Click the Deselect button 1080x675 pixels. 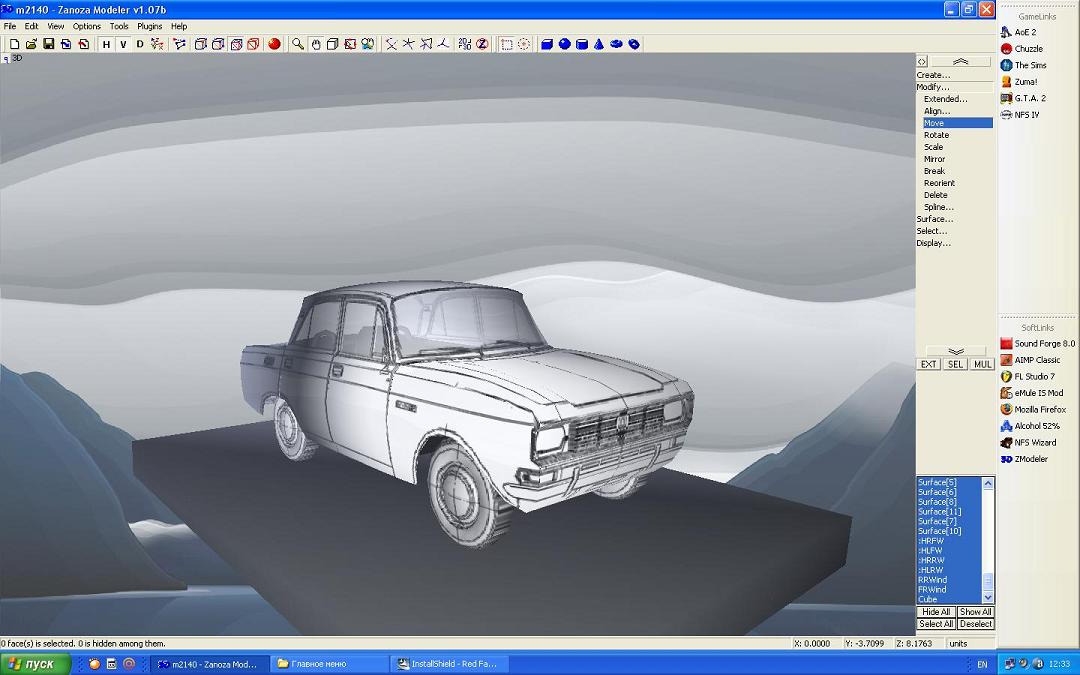[x=975, y=624]
